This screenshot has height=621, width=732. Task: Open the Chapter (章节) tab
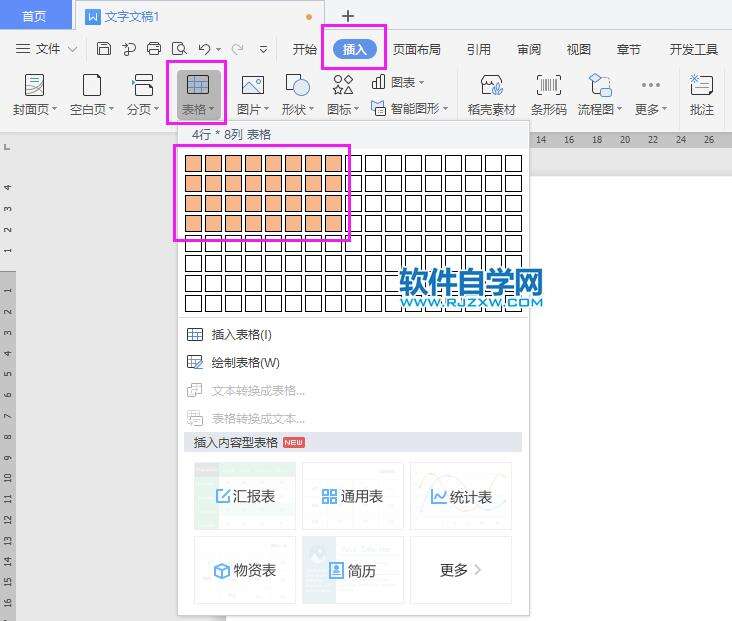(x=628, y=49)
